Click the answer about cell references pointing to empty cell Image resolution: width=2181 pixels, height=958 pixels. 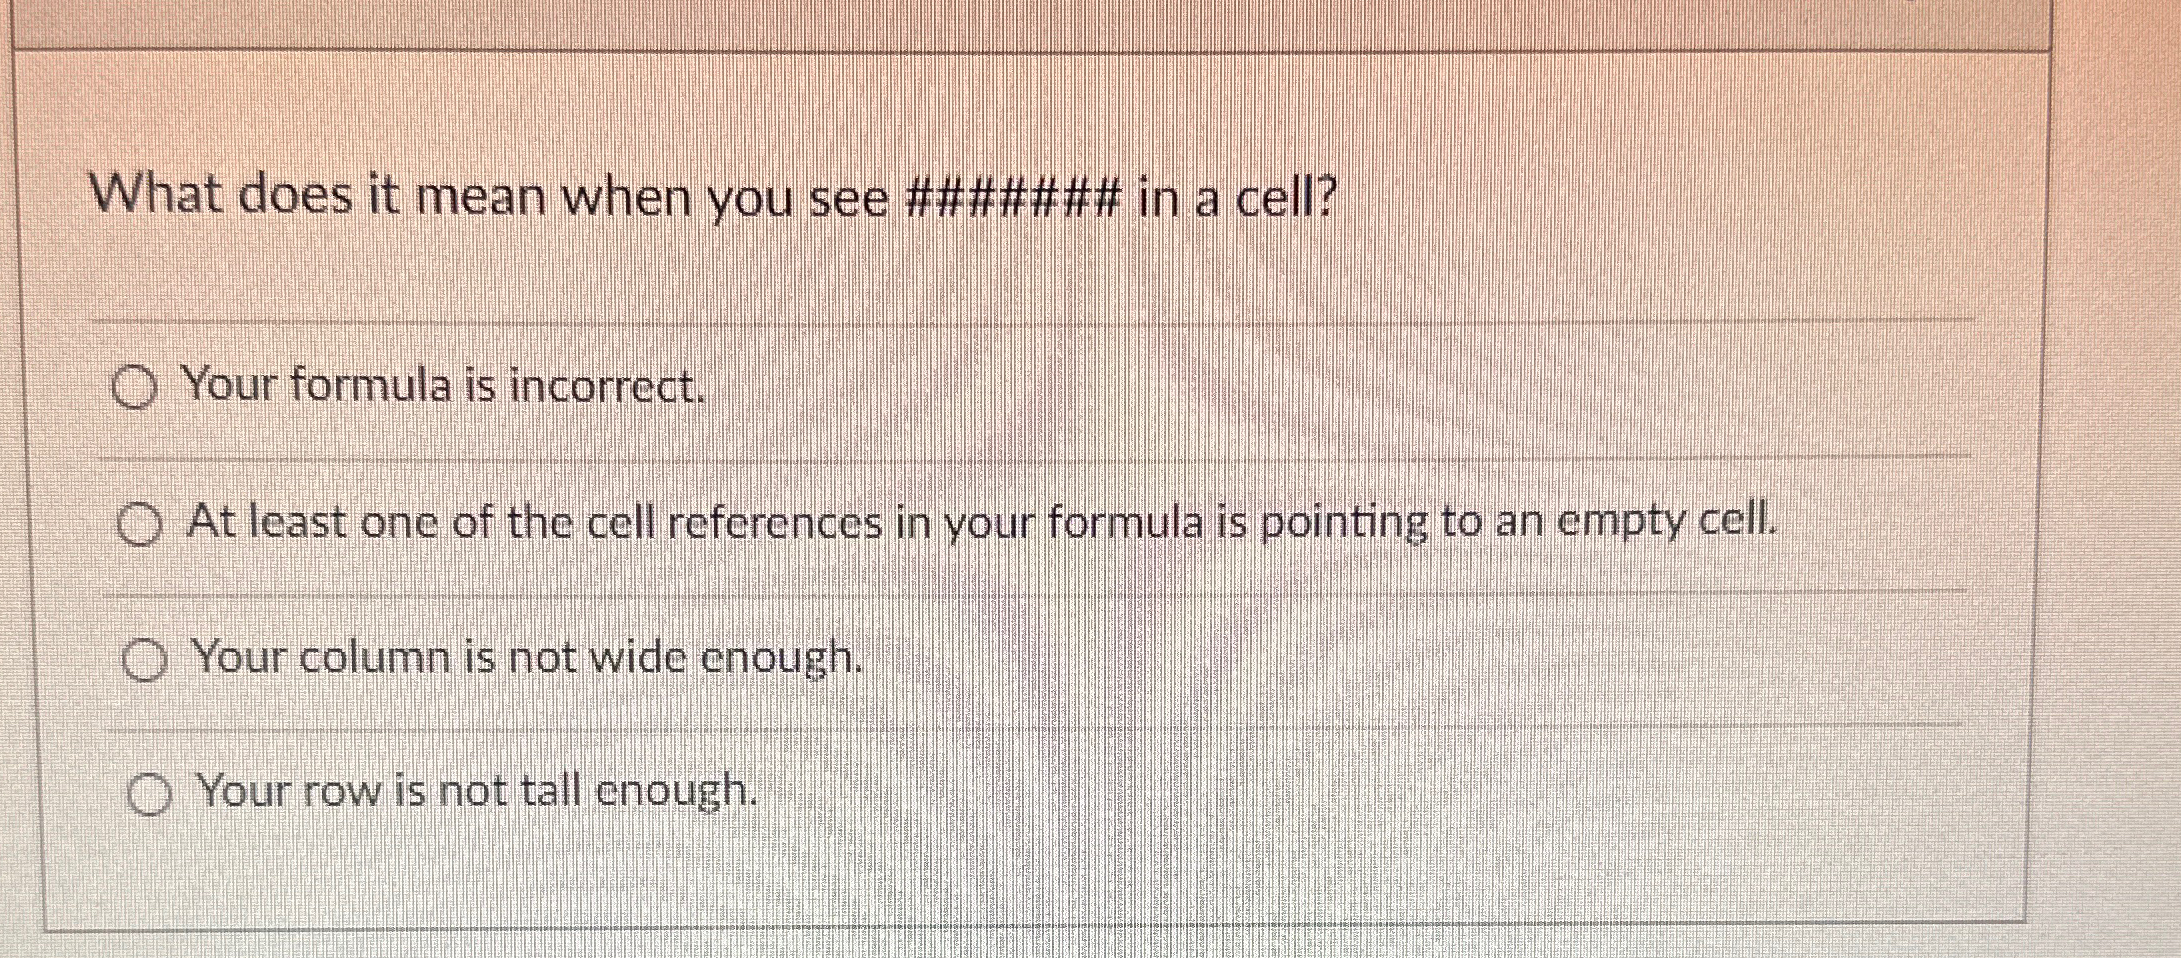980,522
